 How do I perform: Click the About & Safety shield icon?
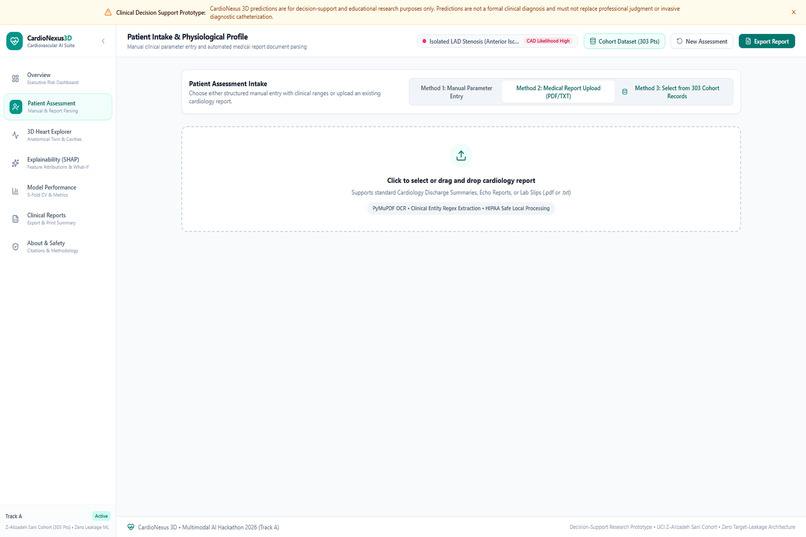pos(15,247)
